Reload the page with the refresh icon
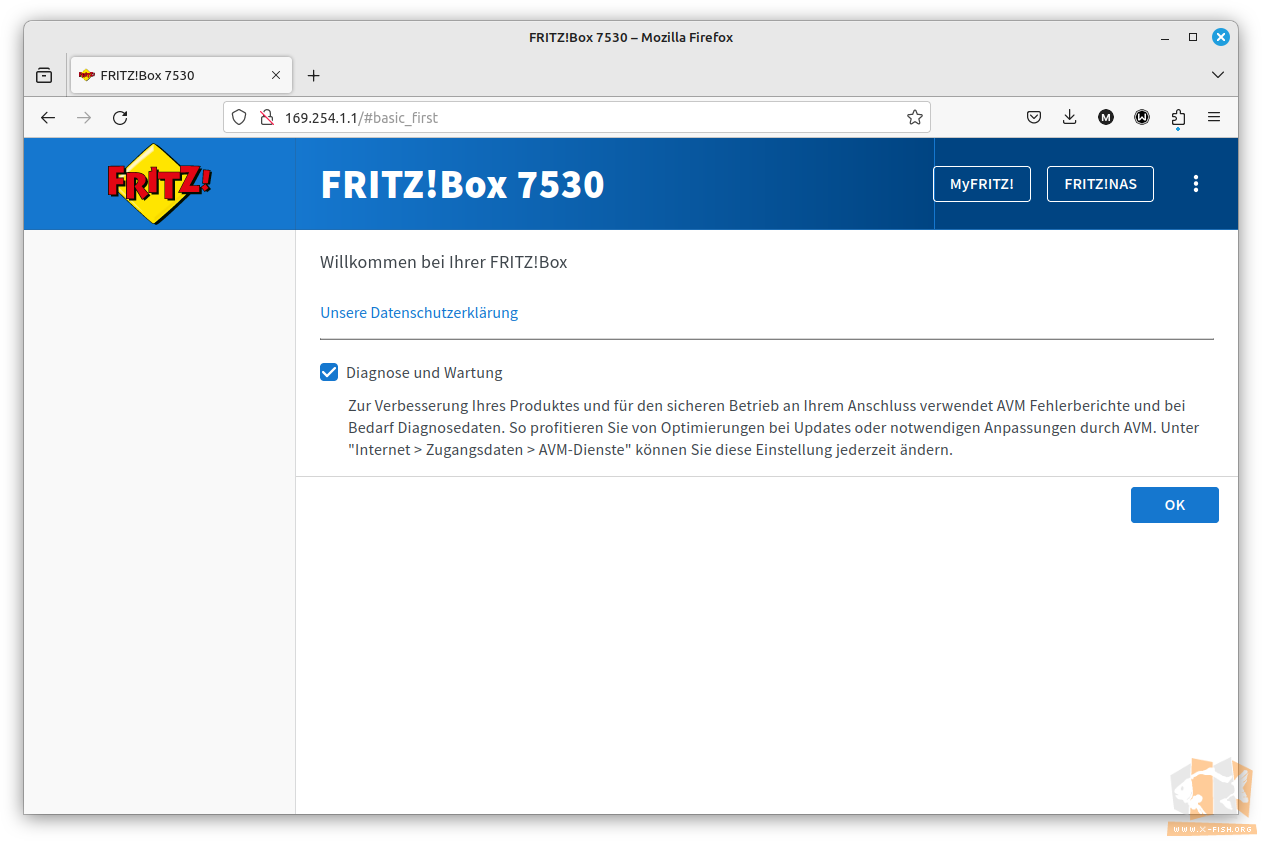The image size is (1262, 841). 120,117
